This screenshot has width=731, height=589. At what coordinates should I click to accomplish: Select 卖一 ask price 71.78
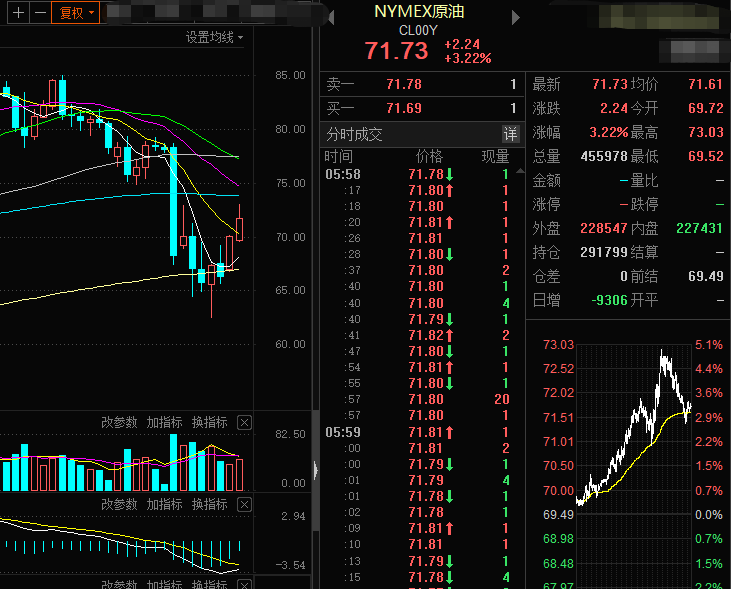point(404,84)
